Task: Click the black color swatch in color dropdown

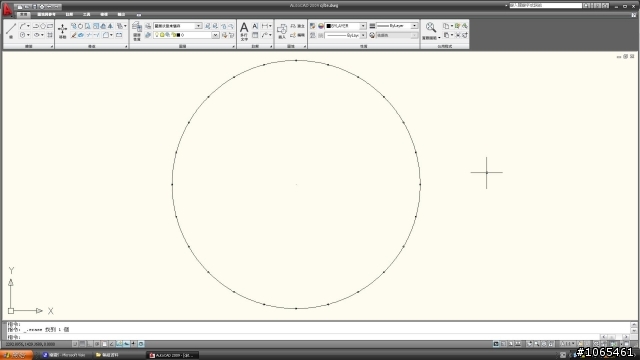Action: point(329,26)
